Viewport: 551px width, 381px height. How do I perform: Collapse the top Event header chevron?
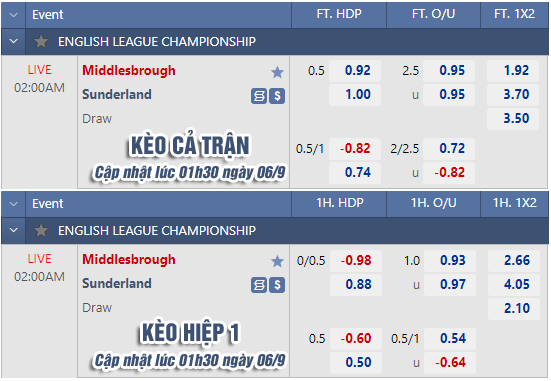coord(14,15)
